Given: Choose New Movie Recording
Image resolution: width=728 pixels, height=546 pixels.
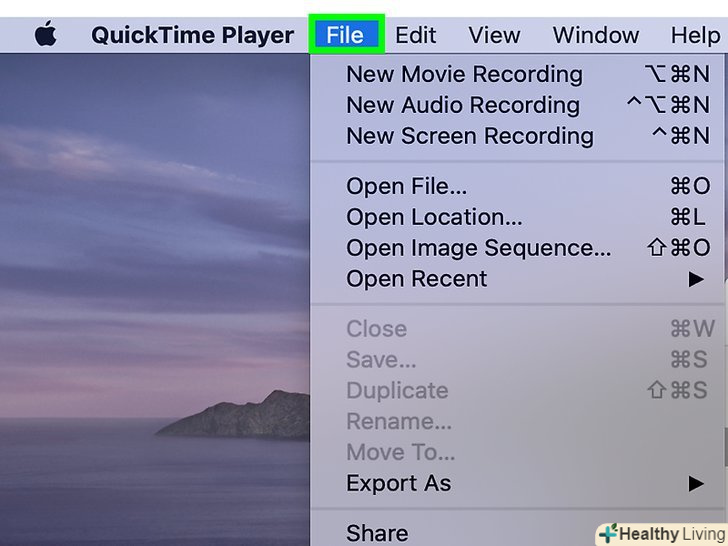Looking at the screenshot, I should click(464, 74).
